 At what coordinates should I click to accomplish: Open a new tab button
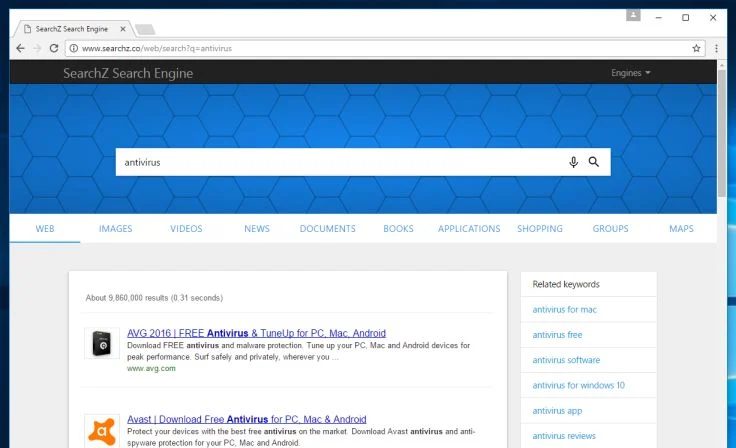(145, 30)
